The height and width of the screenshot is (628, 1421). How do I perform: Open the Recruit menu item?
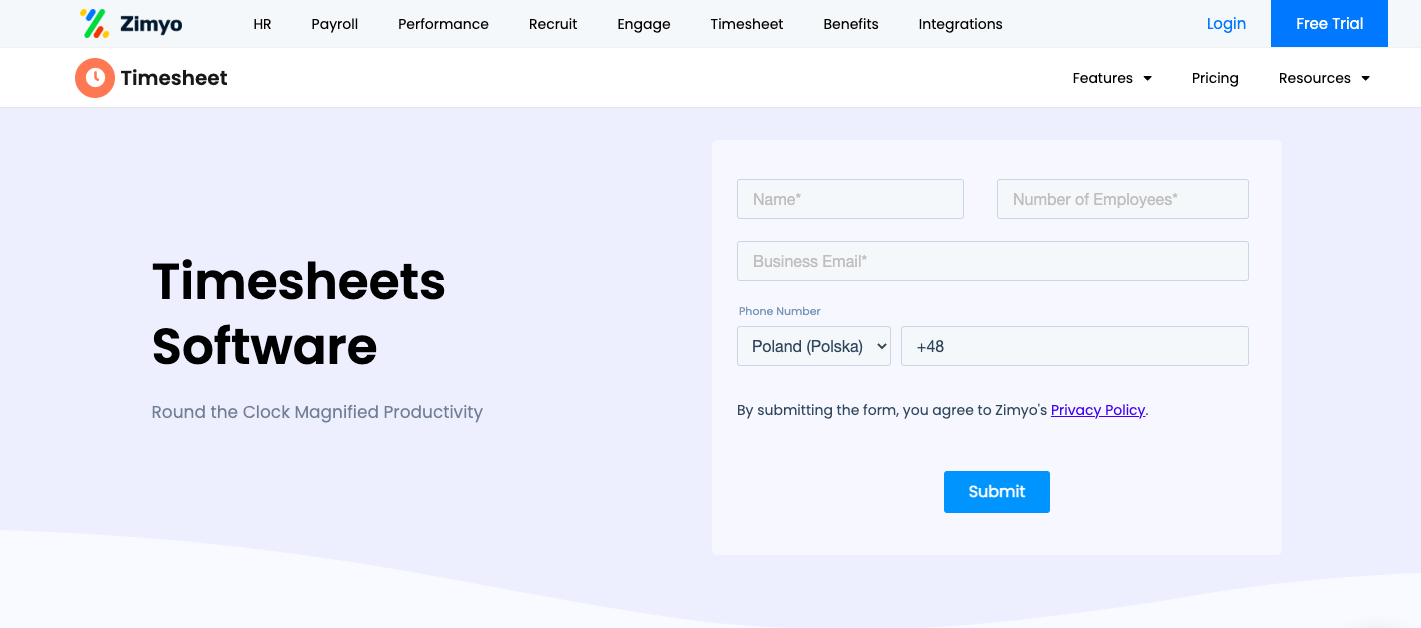pyautogui.click(x=553, y=24)
